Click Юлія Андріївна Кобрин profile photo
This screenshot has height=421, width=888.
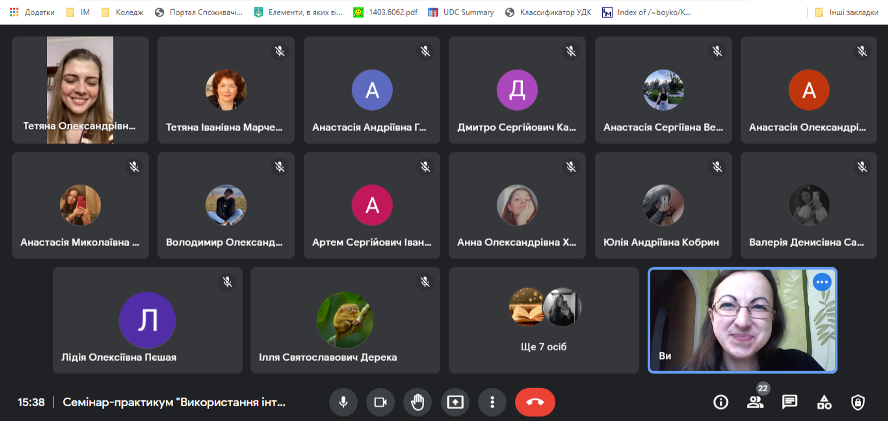(x=663, y=205)
